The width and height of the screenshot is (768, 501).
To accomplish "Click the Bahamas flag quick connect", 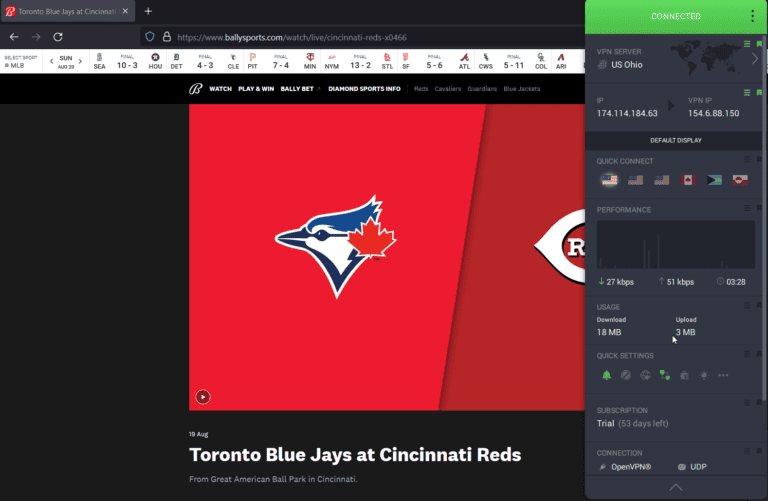I will (714, 181).
